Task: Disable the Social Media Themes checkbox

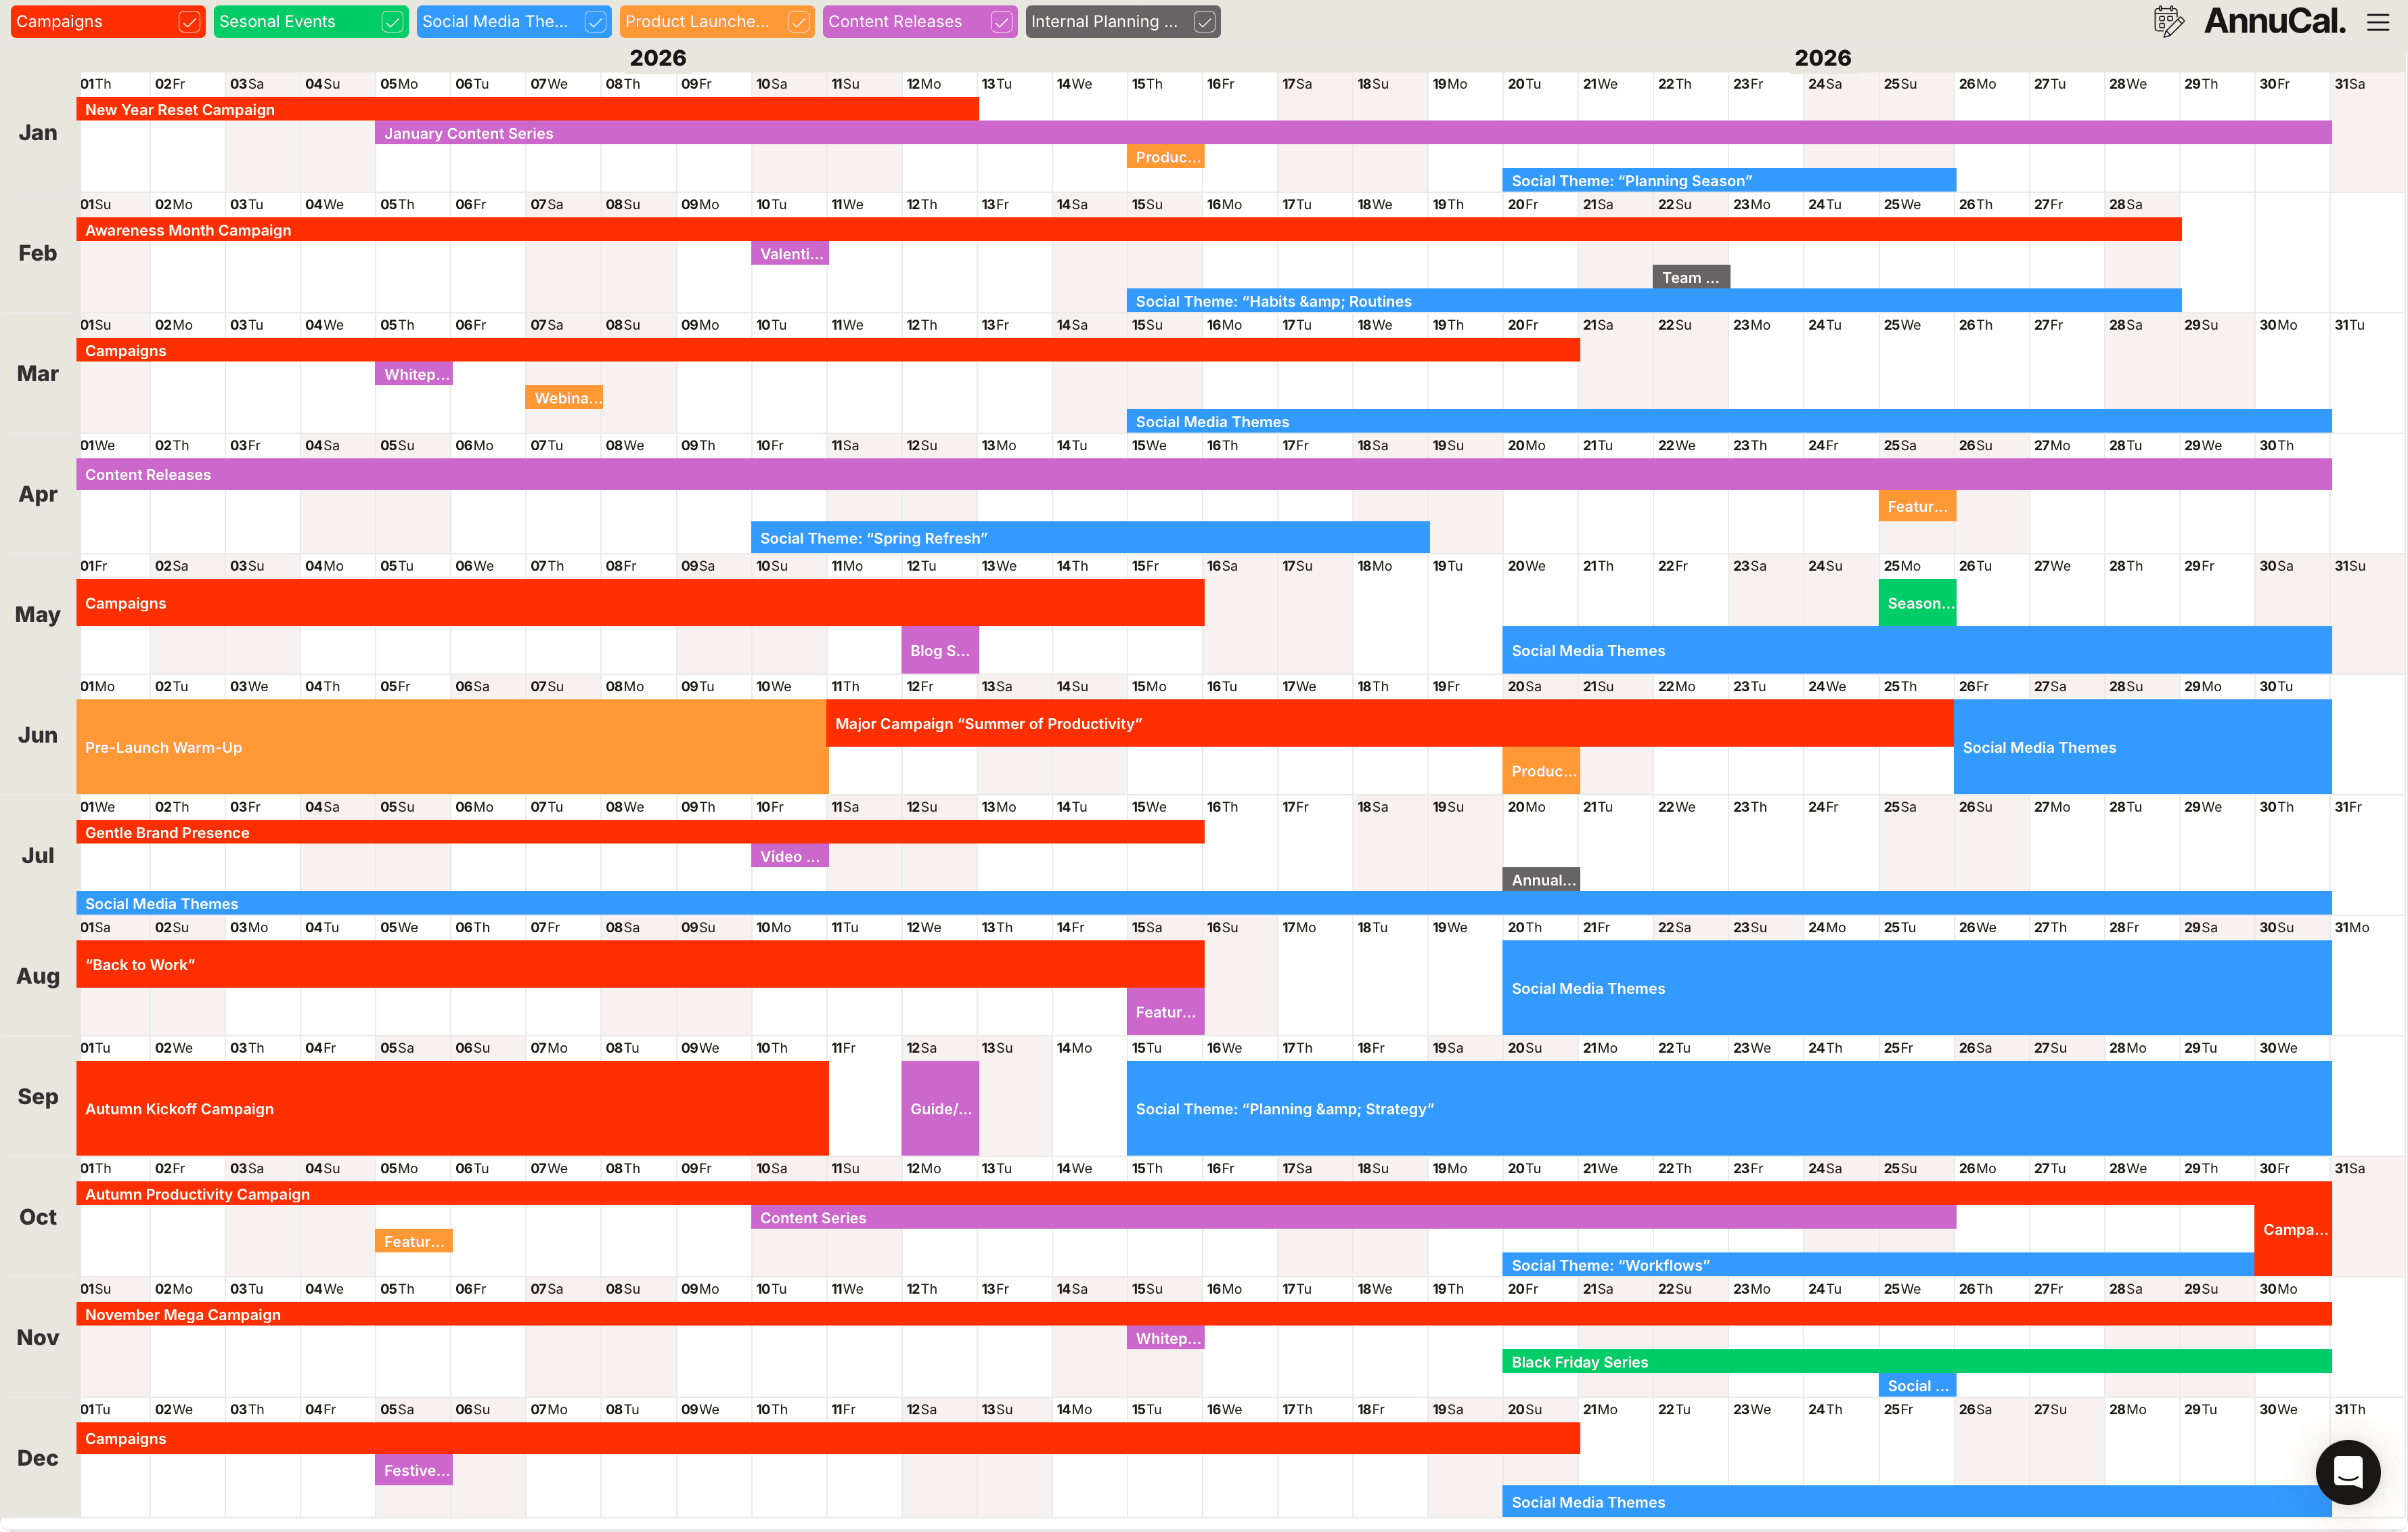Action: click(595, 22)
